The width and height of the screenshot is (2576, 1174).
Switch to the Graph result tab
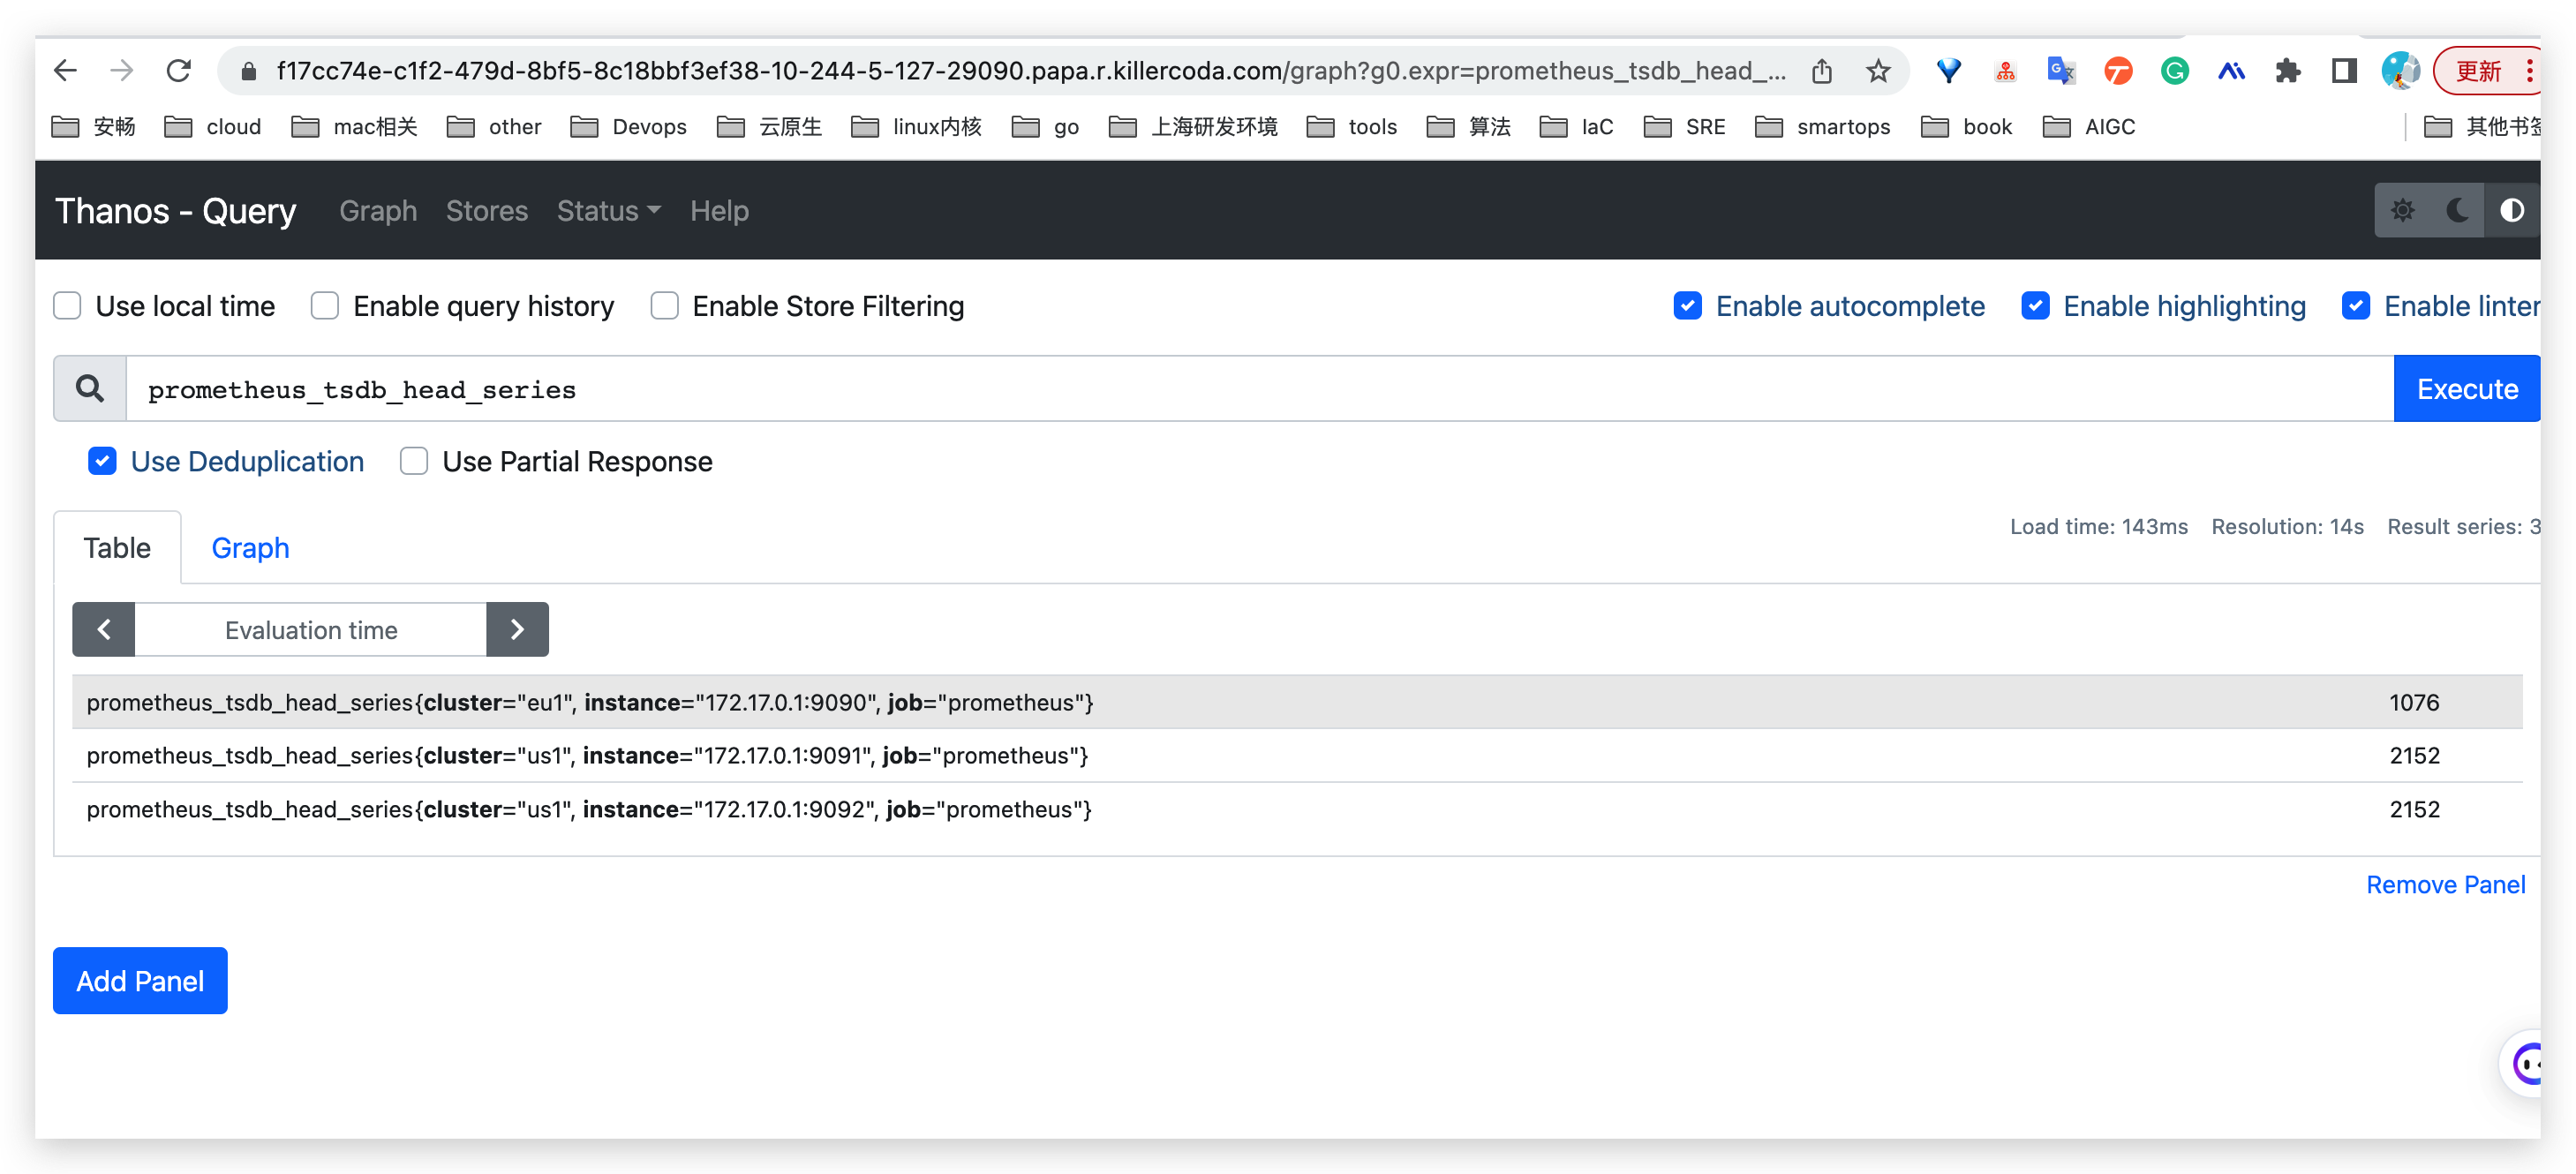[x=250, y=548]
